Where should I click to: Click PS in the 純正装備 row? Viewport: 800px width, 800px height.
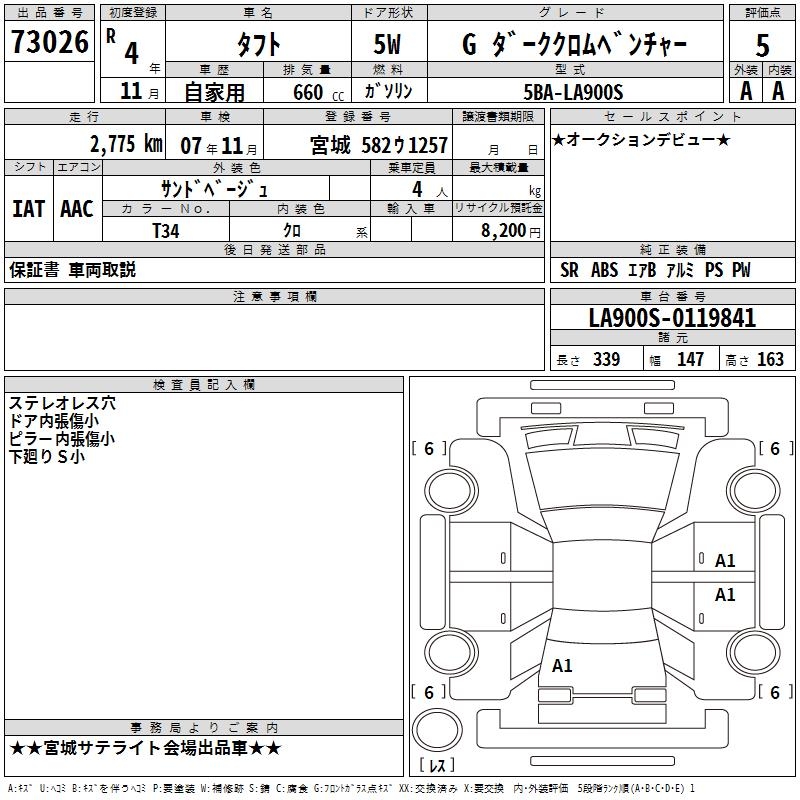pyautogui.click(x=714, y=270)
